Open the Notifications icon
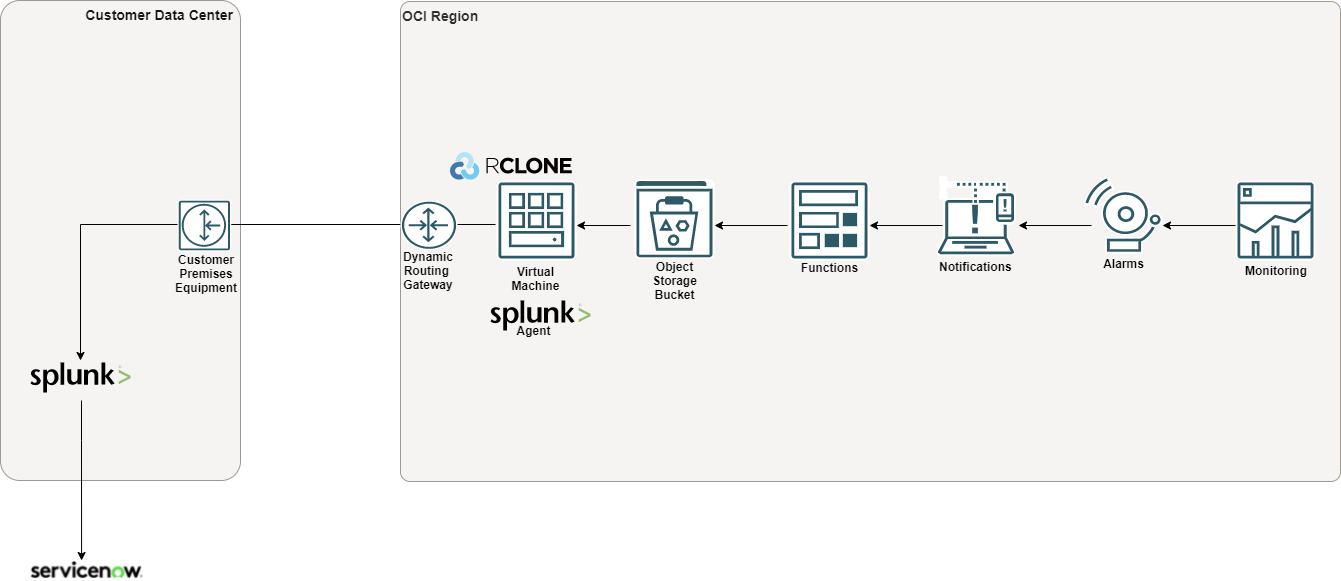This screenshot has height=581, width=1341. (973, 216)
